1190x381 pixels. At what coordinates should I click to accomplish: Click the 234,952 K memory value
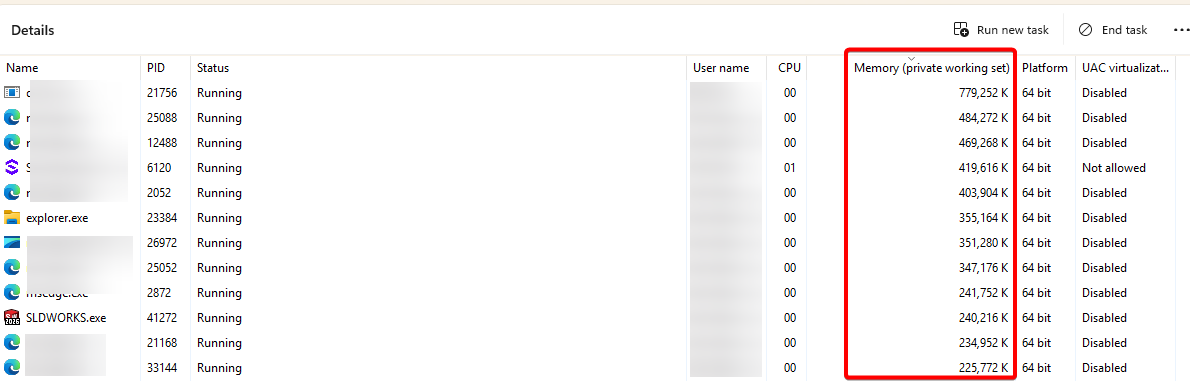coord(984,342)
